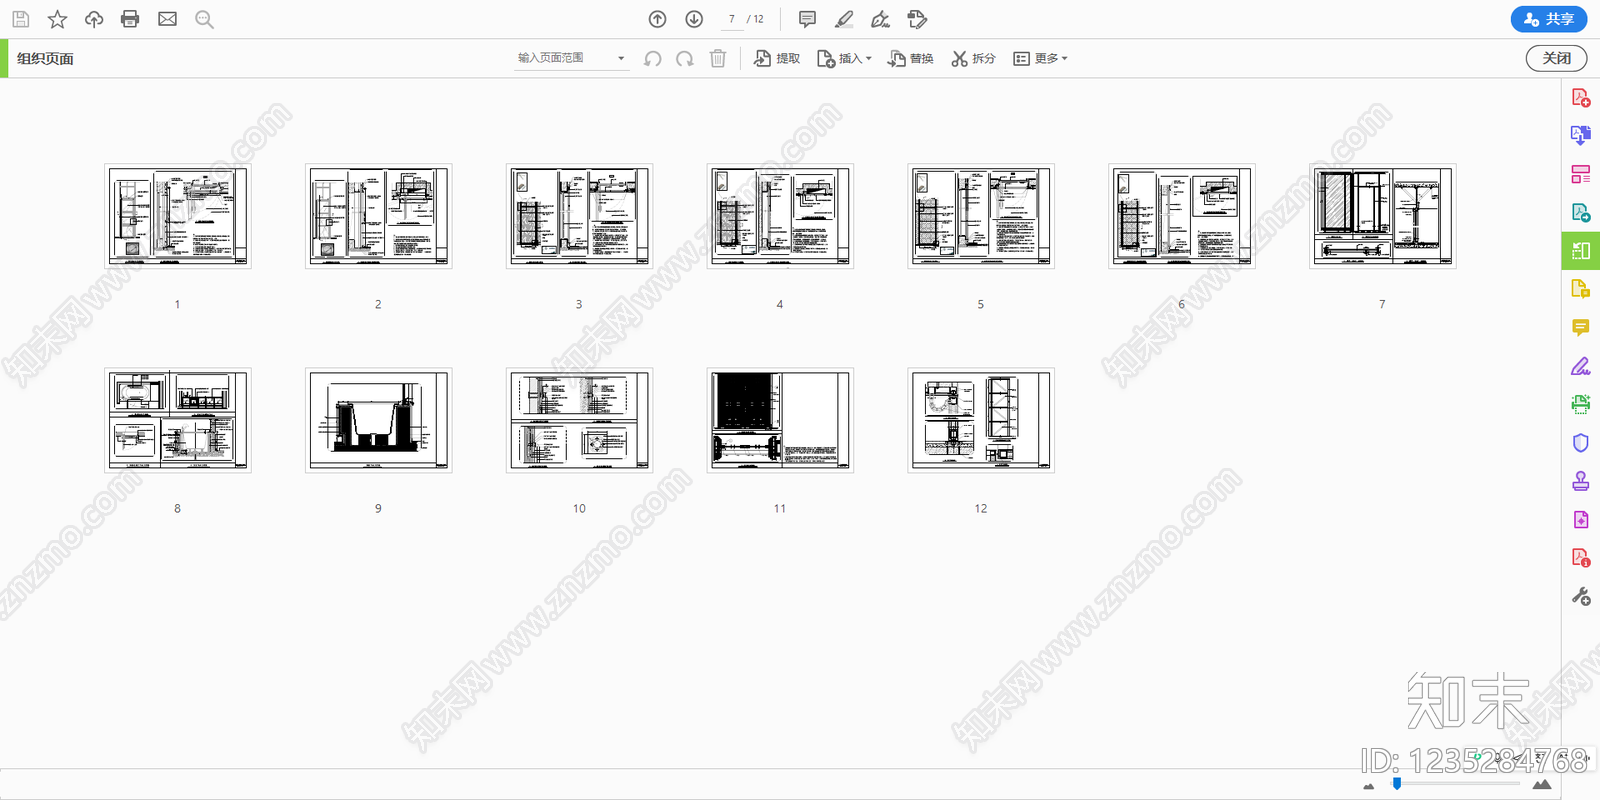Click the 提取 extract pages button
Screen dimensions: 1600x800
pos(777,59)
